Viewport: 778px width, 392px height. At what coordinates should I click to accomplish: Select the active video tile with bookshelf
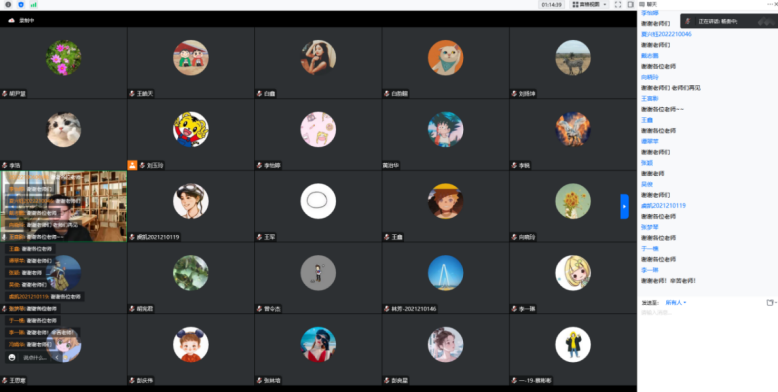coord(64,206)
